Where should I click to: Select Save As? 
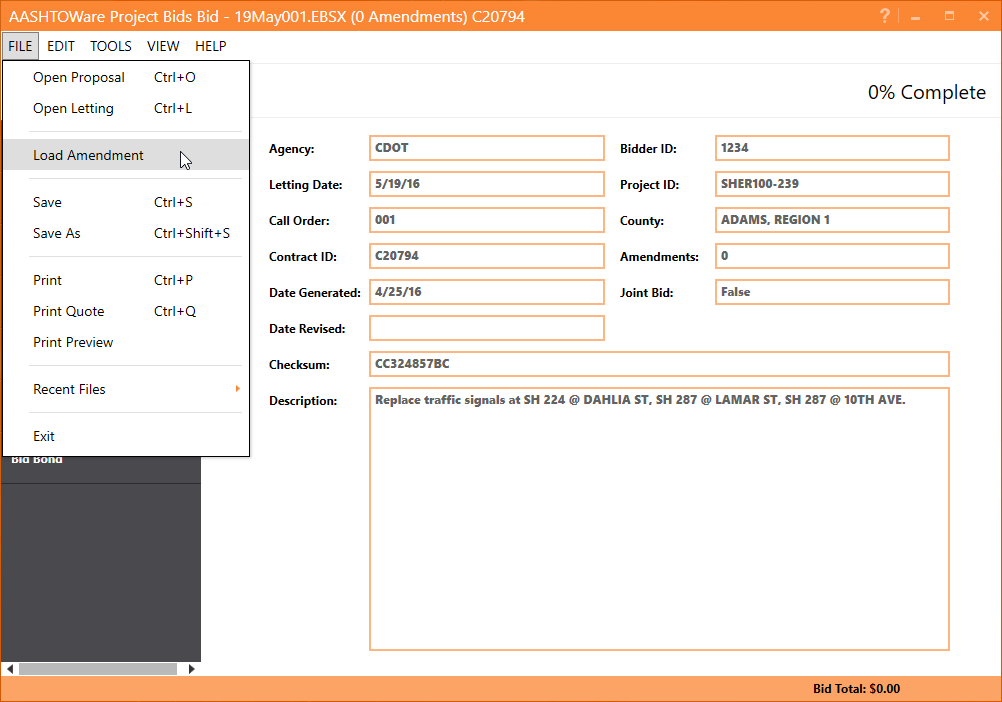57,233
